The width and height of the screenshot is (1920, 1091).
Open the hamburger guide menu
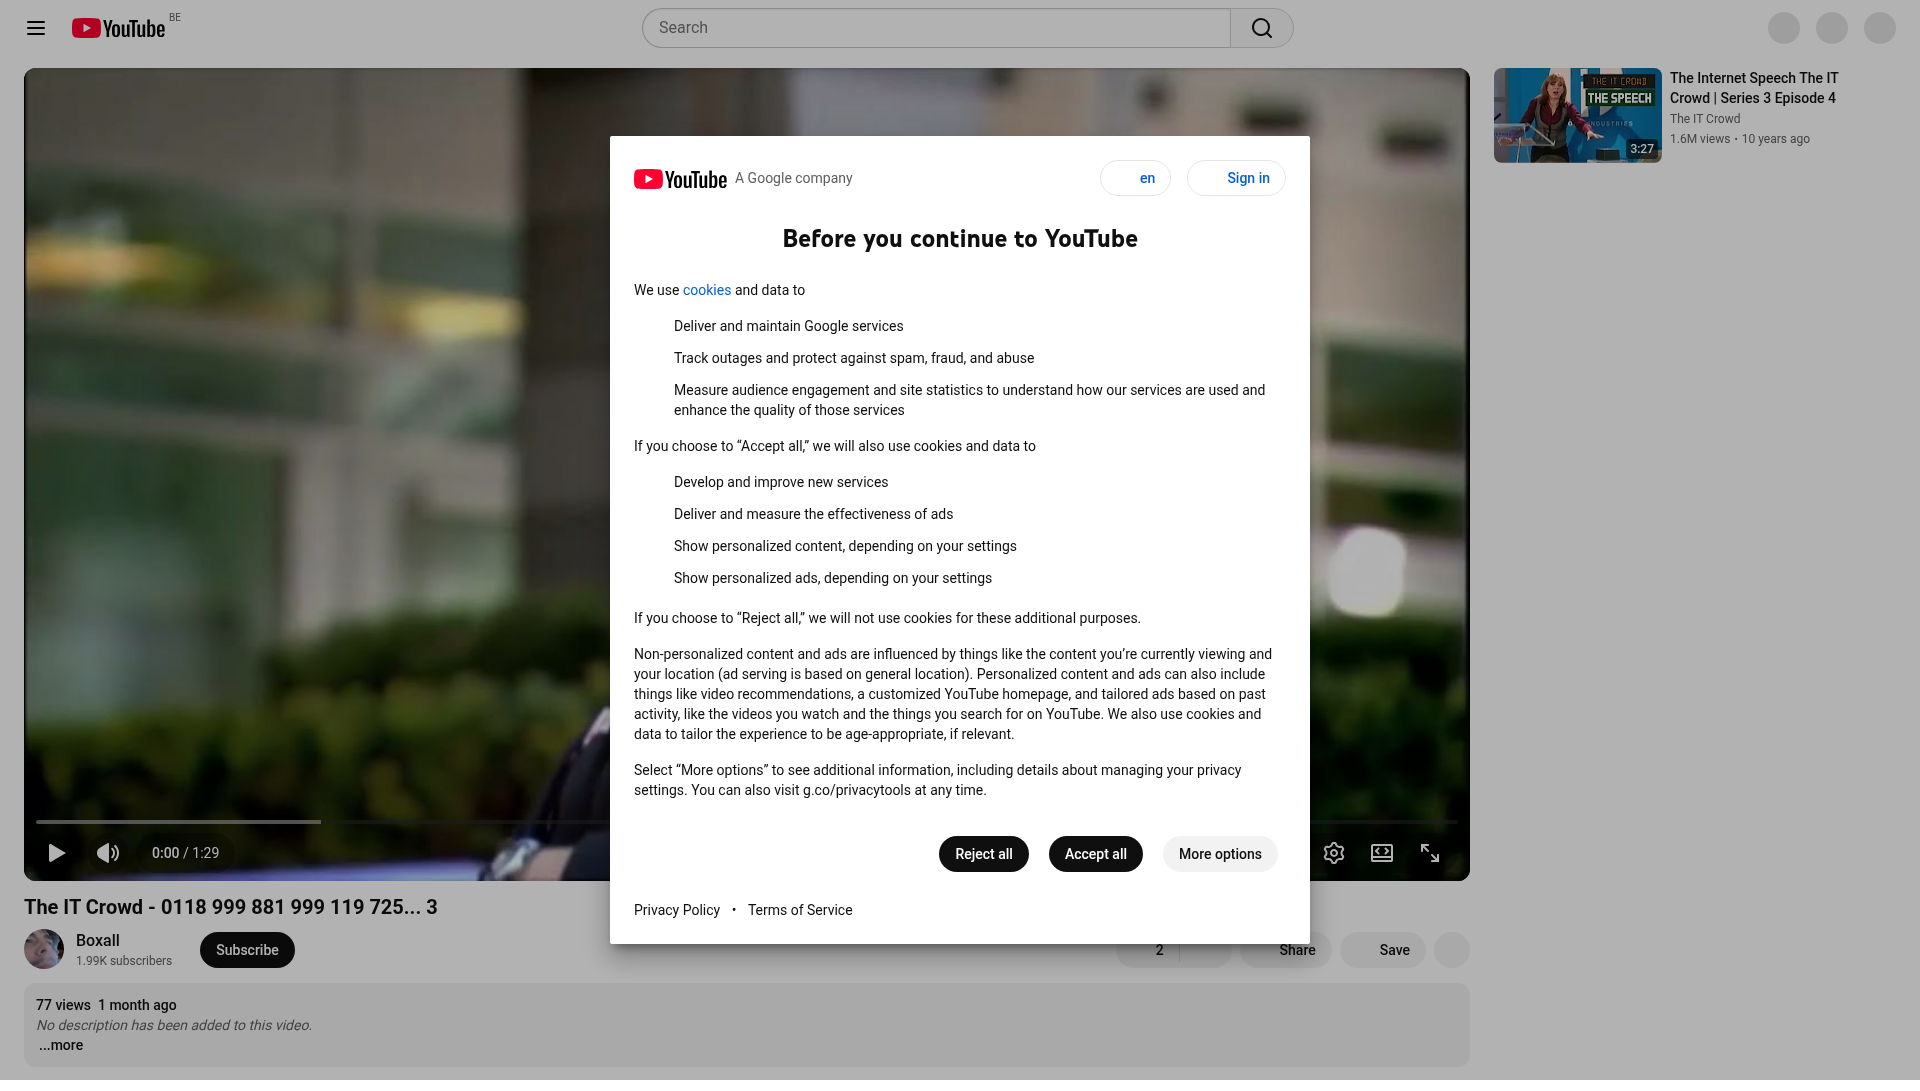[x=36, y=28]
